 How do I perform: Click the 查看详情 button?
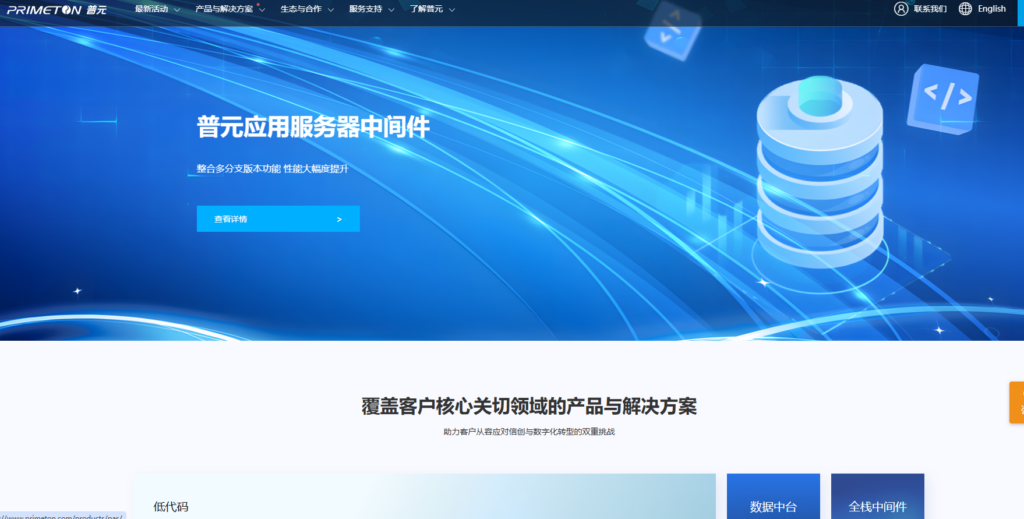278,219
